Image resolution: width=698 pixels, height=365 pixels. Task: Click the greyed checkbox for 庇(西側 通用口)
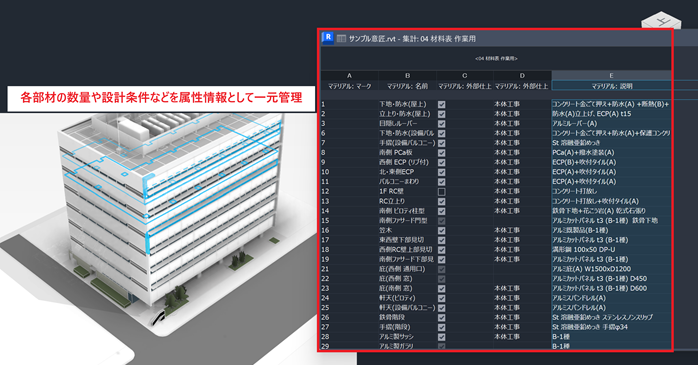(441, 269)
